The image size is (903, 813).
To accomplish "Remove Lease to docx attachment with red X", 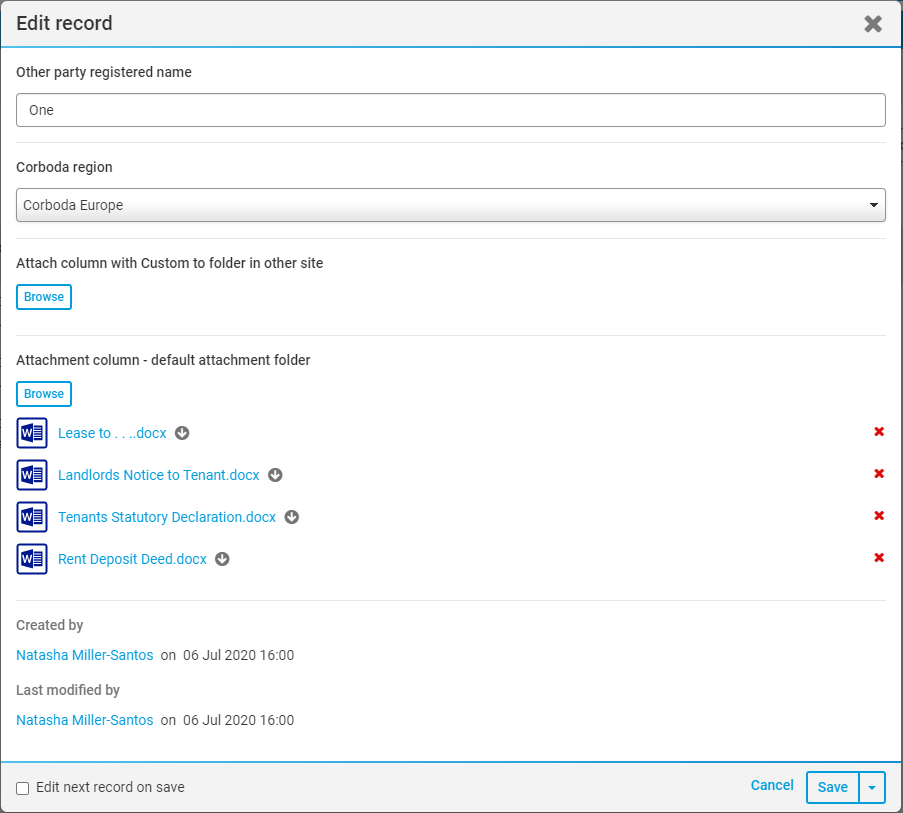I will point(879,432).
